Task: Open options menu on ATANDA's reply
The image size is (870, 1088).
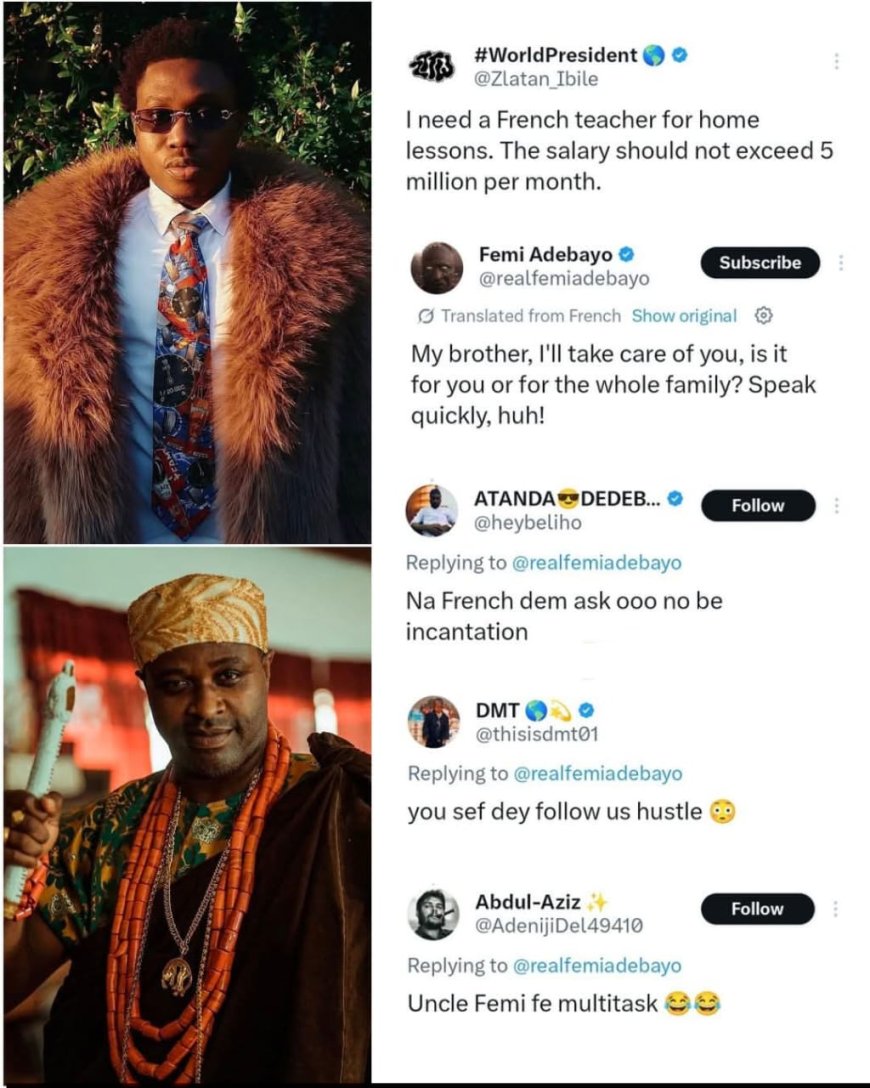Action: click(x=838, y=505)
